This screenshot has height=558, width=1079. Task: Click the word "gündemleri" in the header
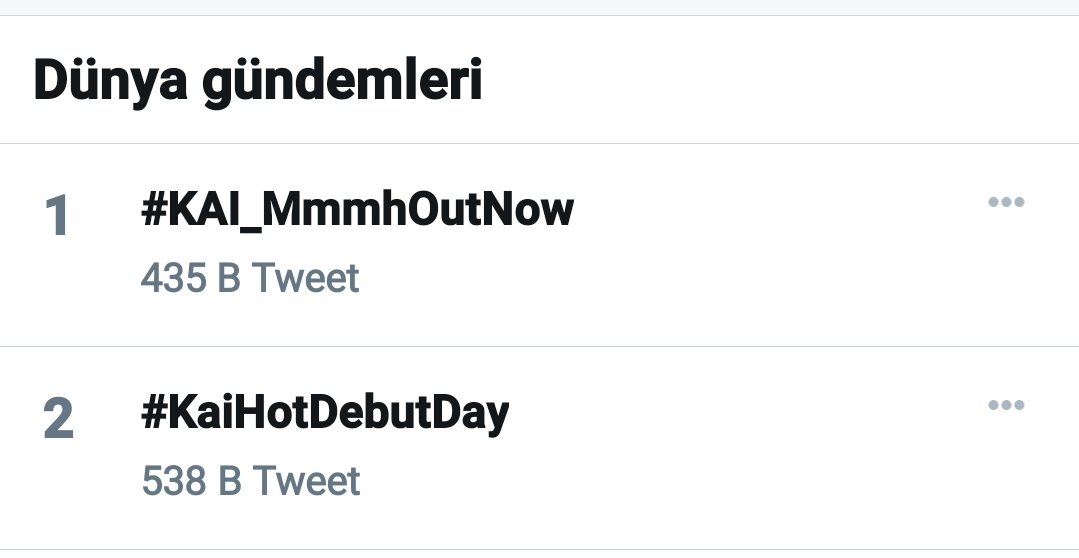point(343,83)
